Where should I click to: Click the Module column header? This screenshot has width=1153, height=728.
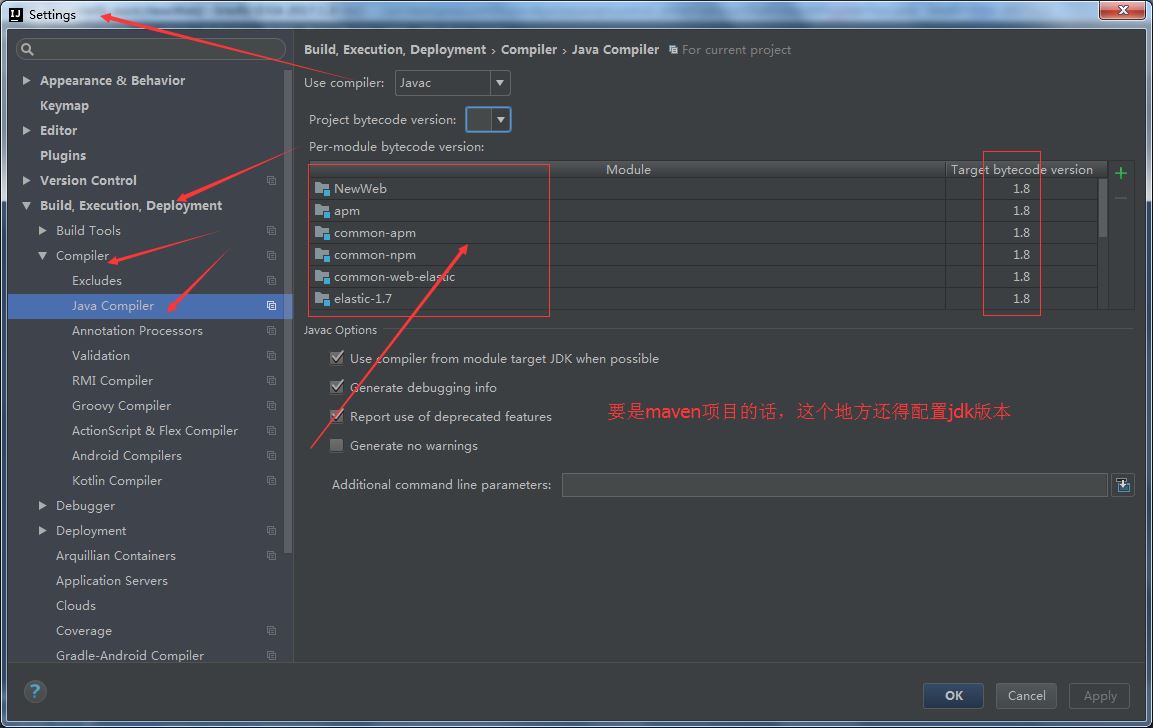coord(628,169)
